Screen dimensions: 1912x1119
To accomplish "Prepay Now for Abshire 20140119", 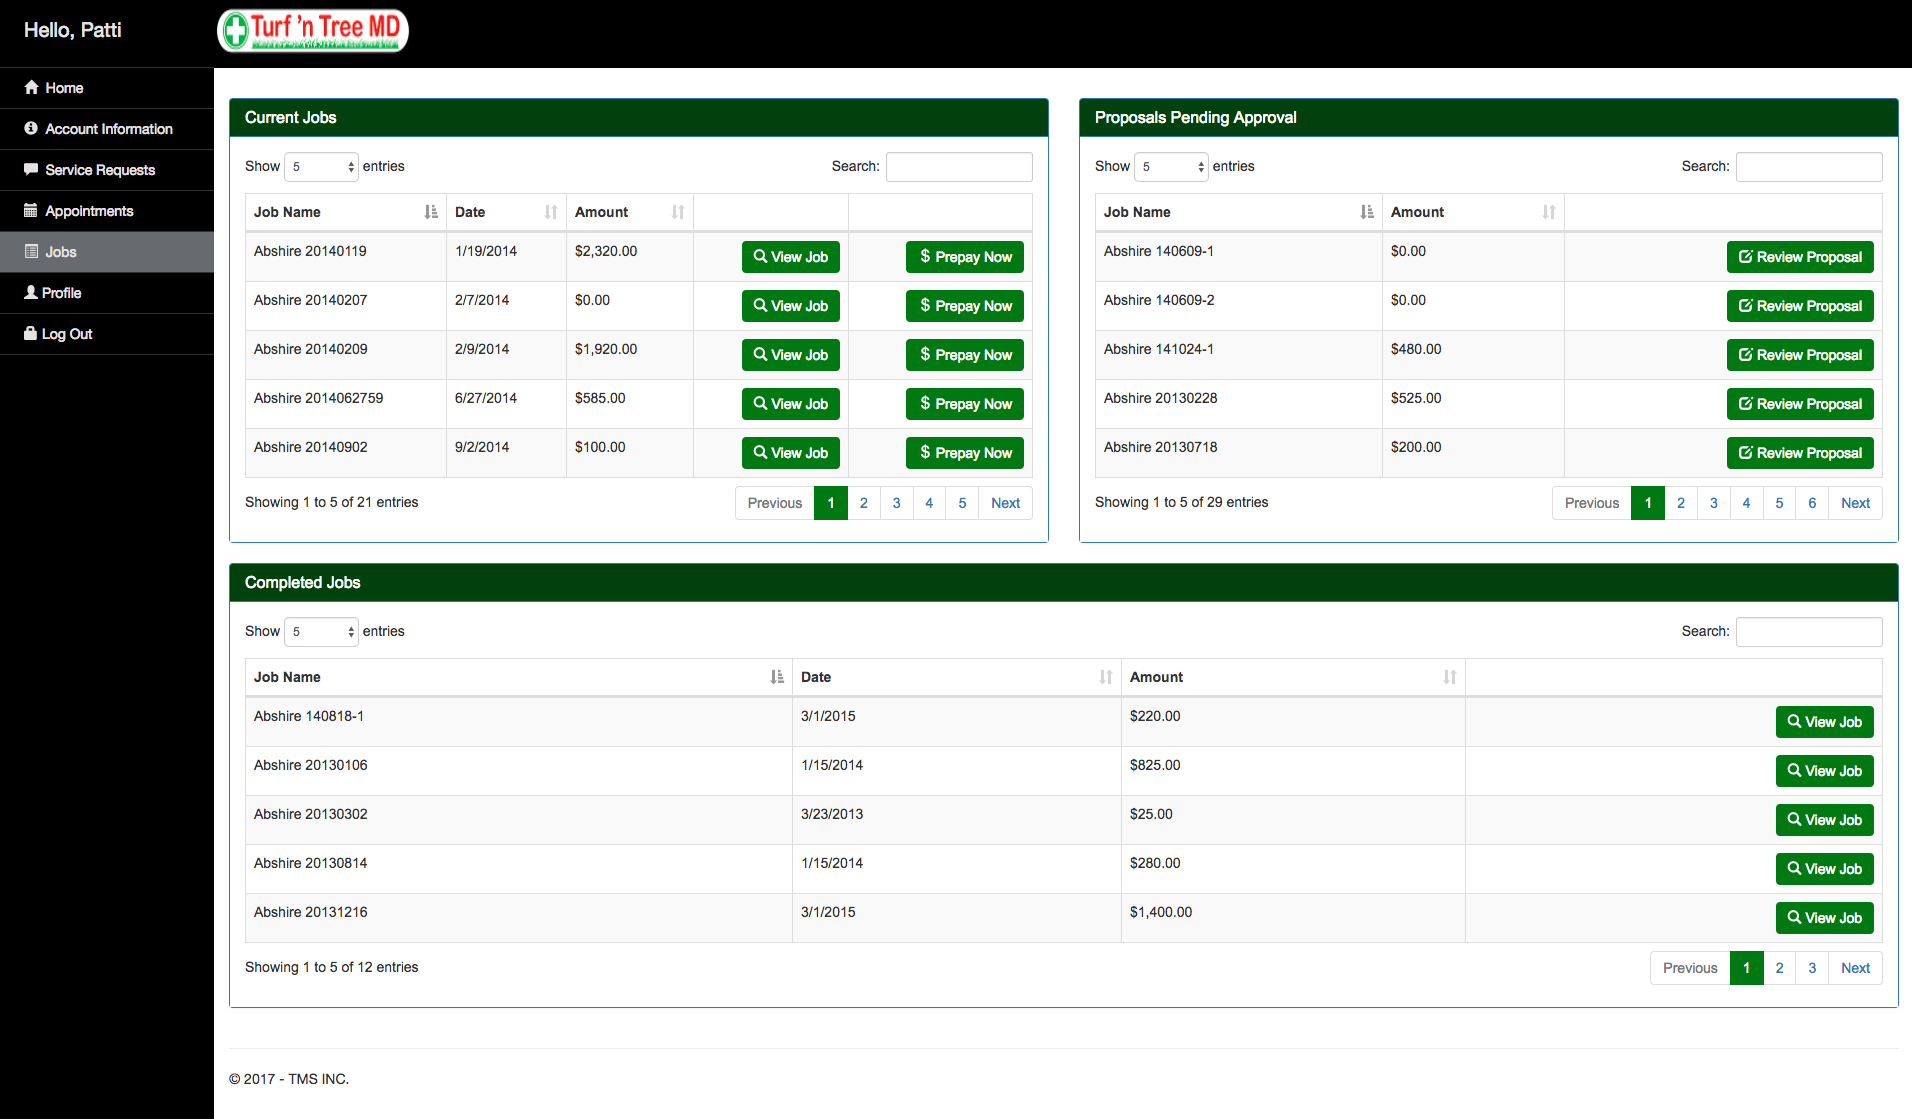I will (965, 257).
